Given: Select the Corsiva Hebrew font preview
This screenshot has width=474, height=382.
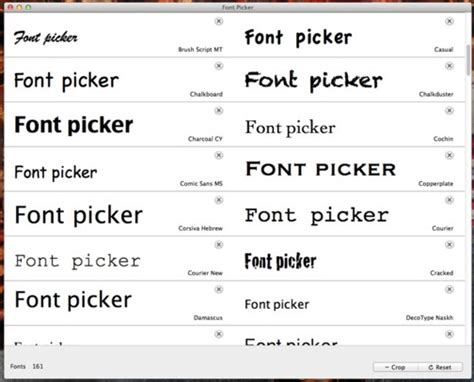Looking at the screenshot, I should [x=79, y=216].
